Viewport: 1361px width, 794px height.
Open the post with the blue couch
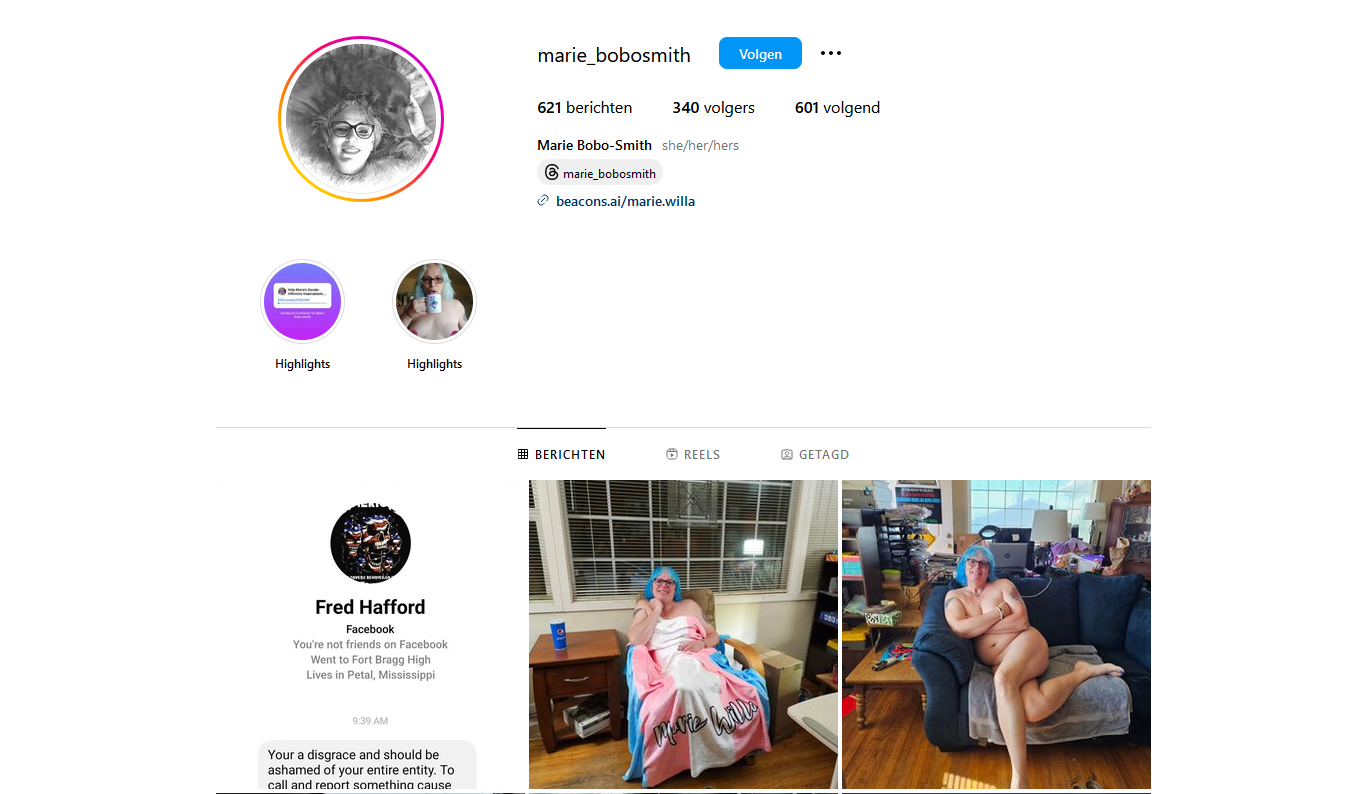coord(996,635)
